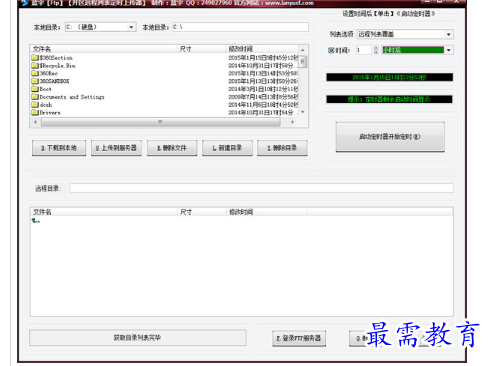This screenshot has height=366, width=488.
Task: Click the local list 修改时间 column header
Action: tap(263, 49)
